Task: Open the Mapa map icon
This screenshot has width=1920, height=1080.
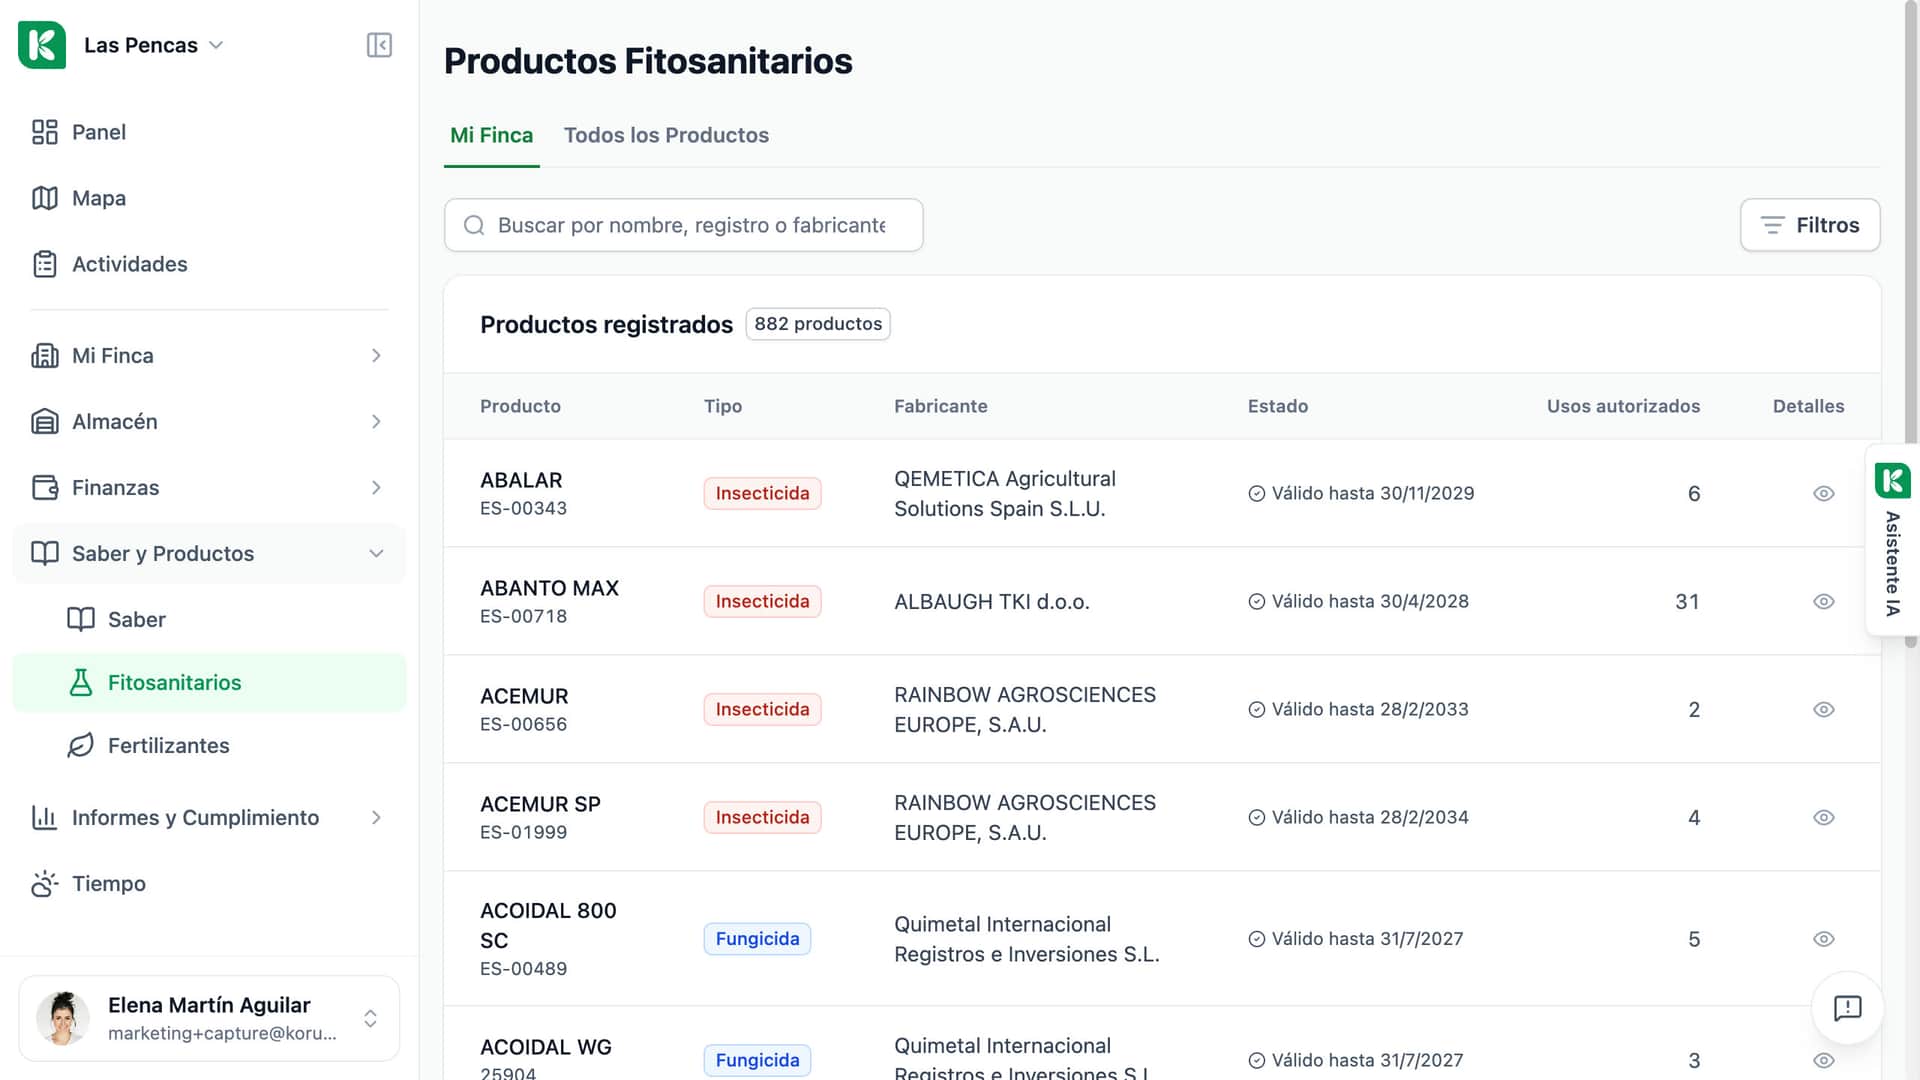Action: point(45,198)
